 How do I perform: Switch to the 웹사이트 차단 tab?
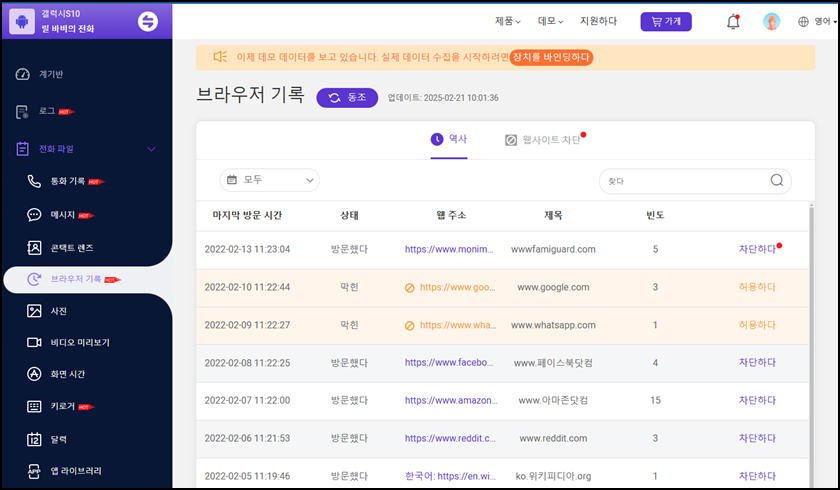545,140
